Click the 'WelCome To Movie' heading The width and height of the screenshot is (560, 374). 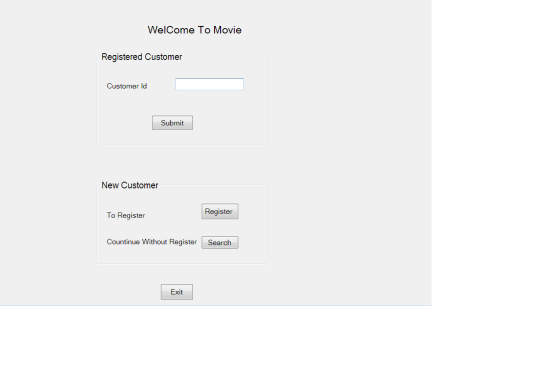click(x=195, y=30)
